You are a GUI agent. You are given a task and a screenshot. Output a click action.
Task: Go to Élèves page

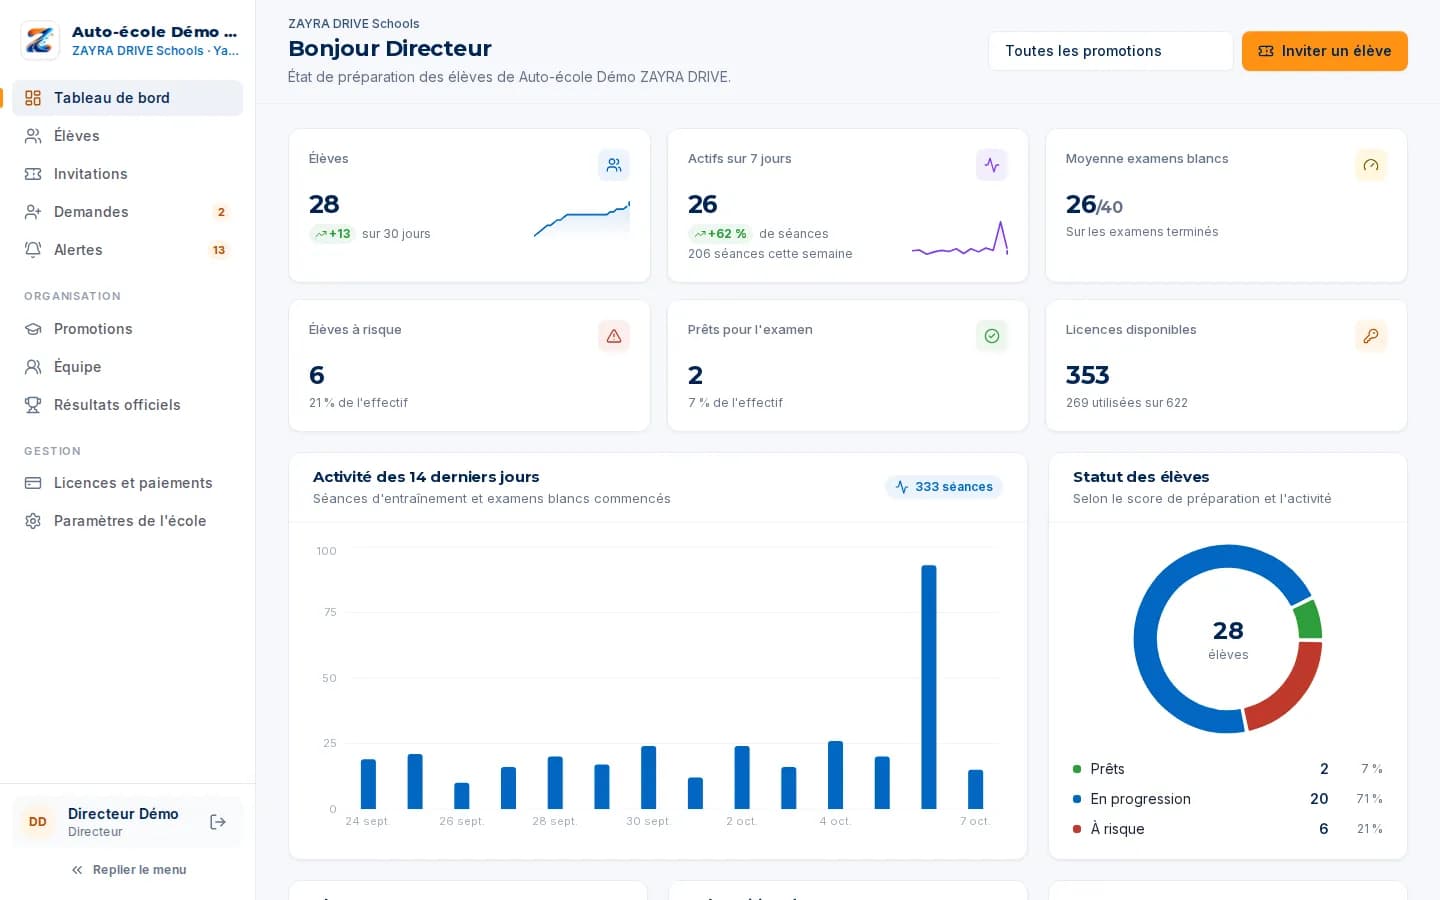coord(127,136)
